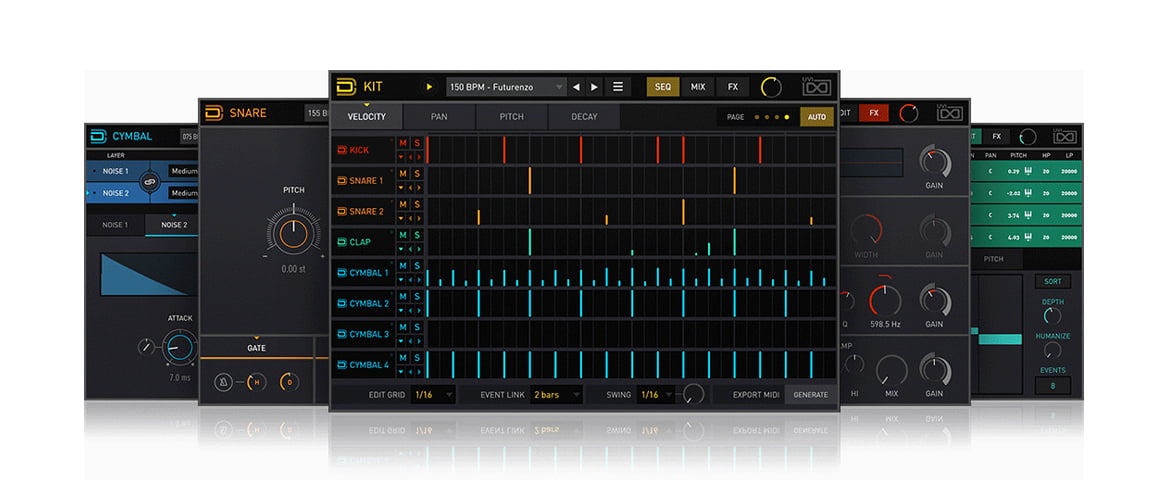Image resolution: width=1170 pixels, height=480 pixels.
Task: Click the CYMBAL 3 drum icon
Action: (x=342, y=334)
